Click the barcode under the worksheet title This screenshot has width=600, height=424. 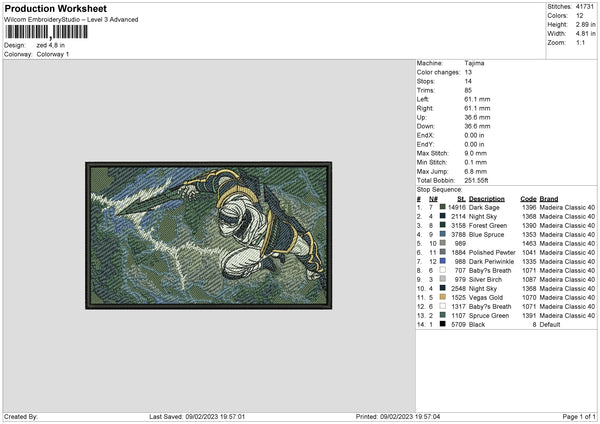click(x=45, y=32)
